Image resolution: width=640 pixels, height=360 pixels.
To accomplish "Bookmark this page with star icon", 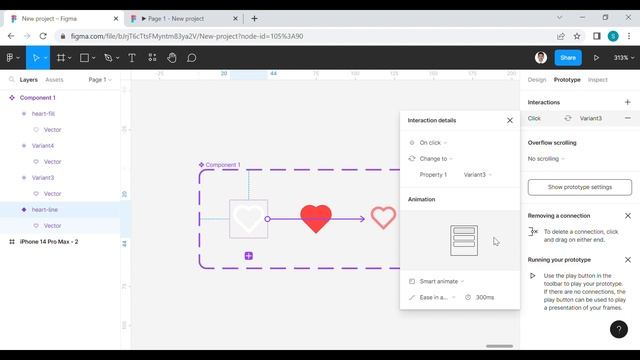I will pyautogui.click(x=577, y=36).
